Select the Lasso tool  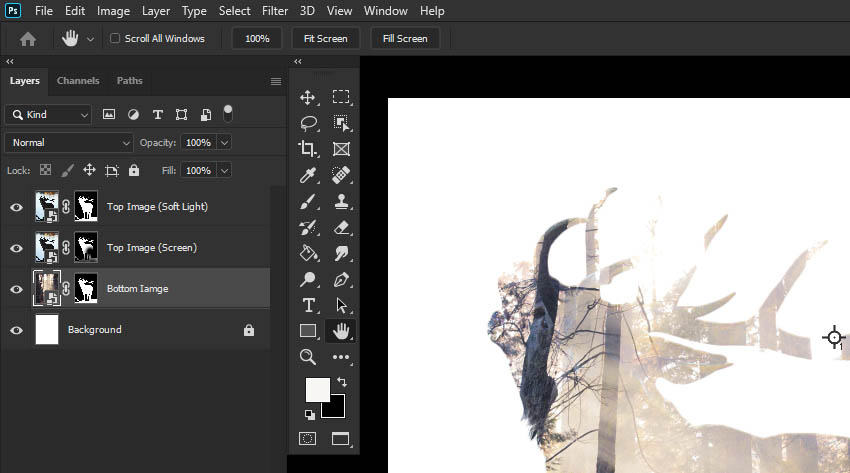pyautogui.click(x=308, y=123)
